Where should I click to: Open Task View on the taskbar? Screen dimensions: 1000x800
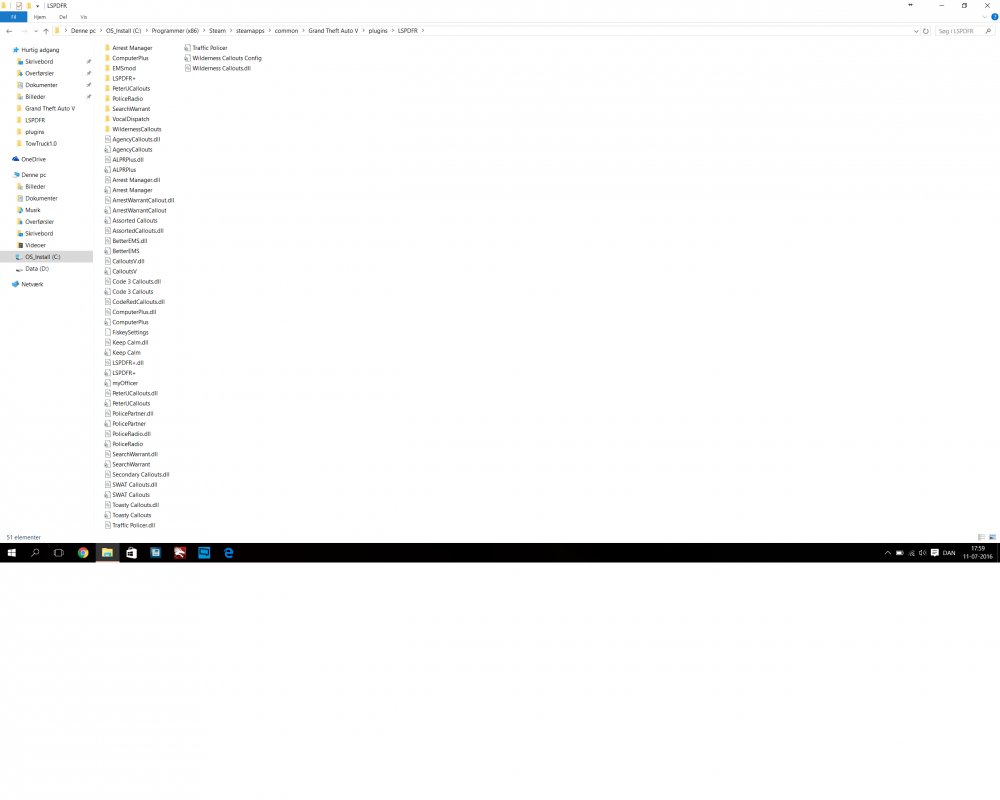[x=59, y=553]
